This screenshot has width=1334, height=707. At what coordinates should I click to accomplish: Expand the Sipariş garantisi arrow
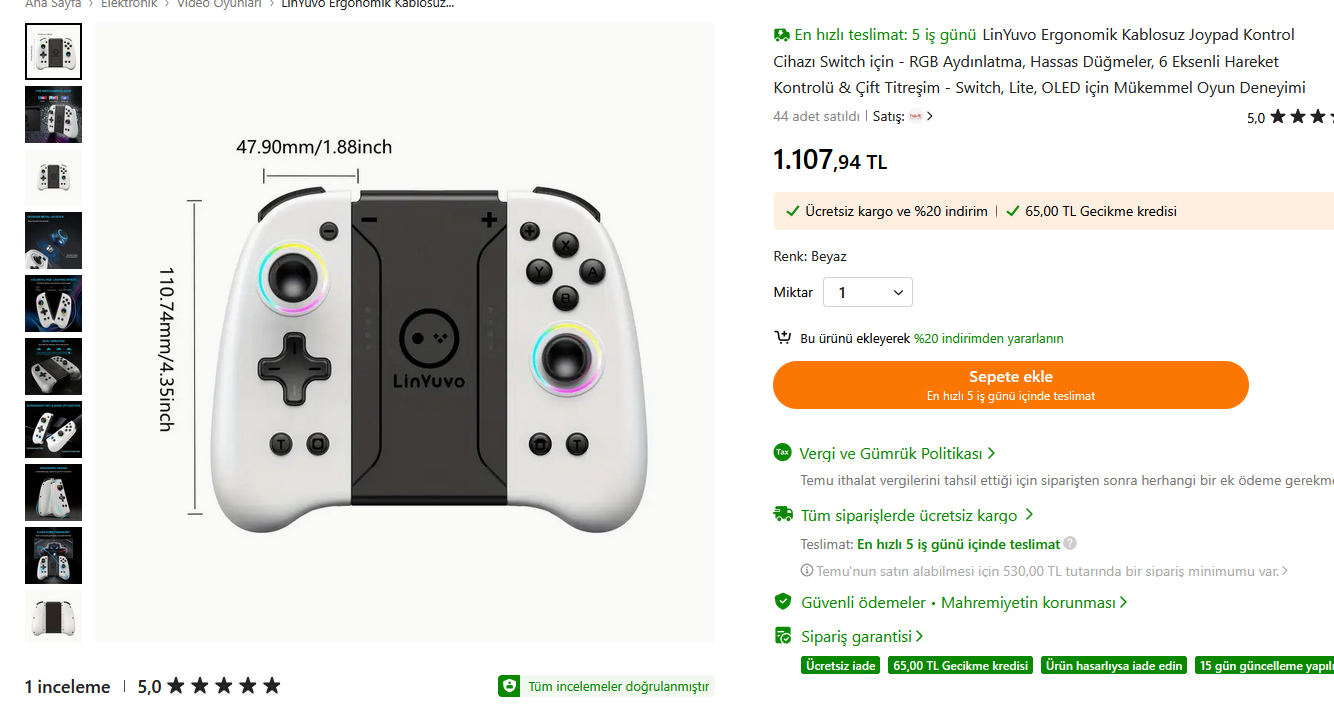919,636
